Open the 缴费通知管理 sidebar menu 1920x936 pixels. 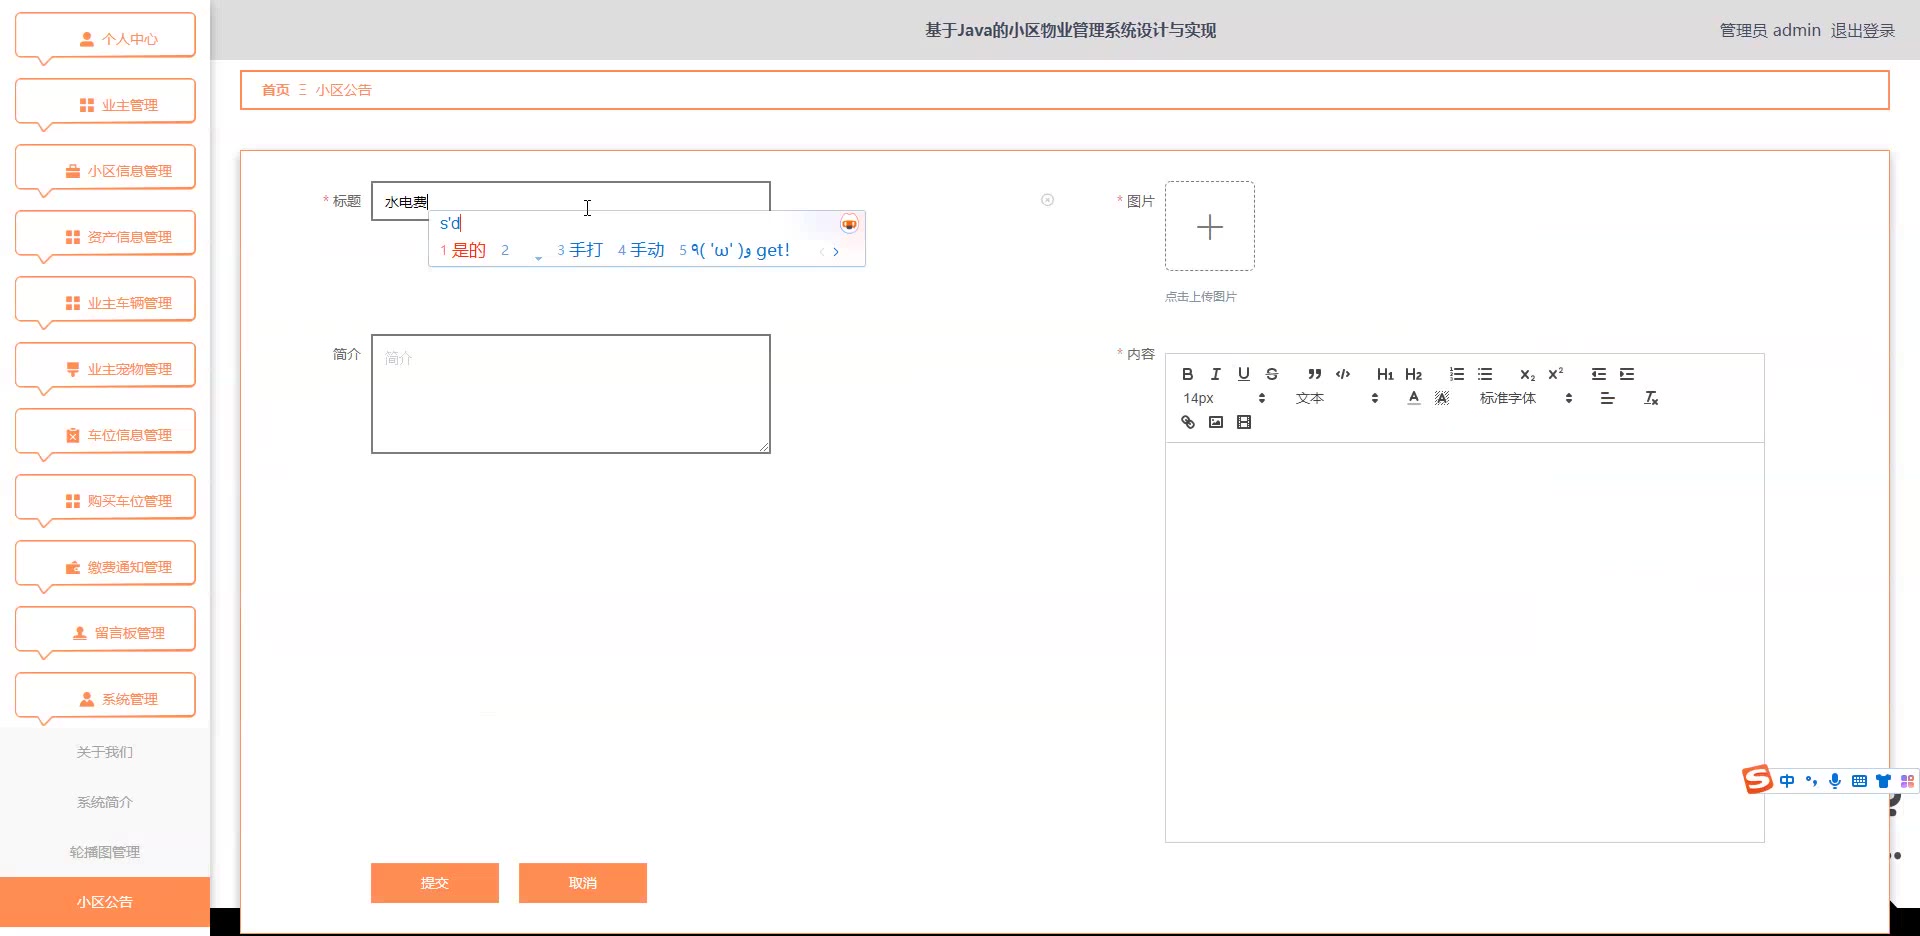(105, 567)
